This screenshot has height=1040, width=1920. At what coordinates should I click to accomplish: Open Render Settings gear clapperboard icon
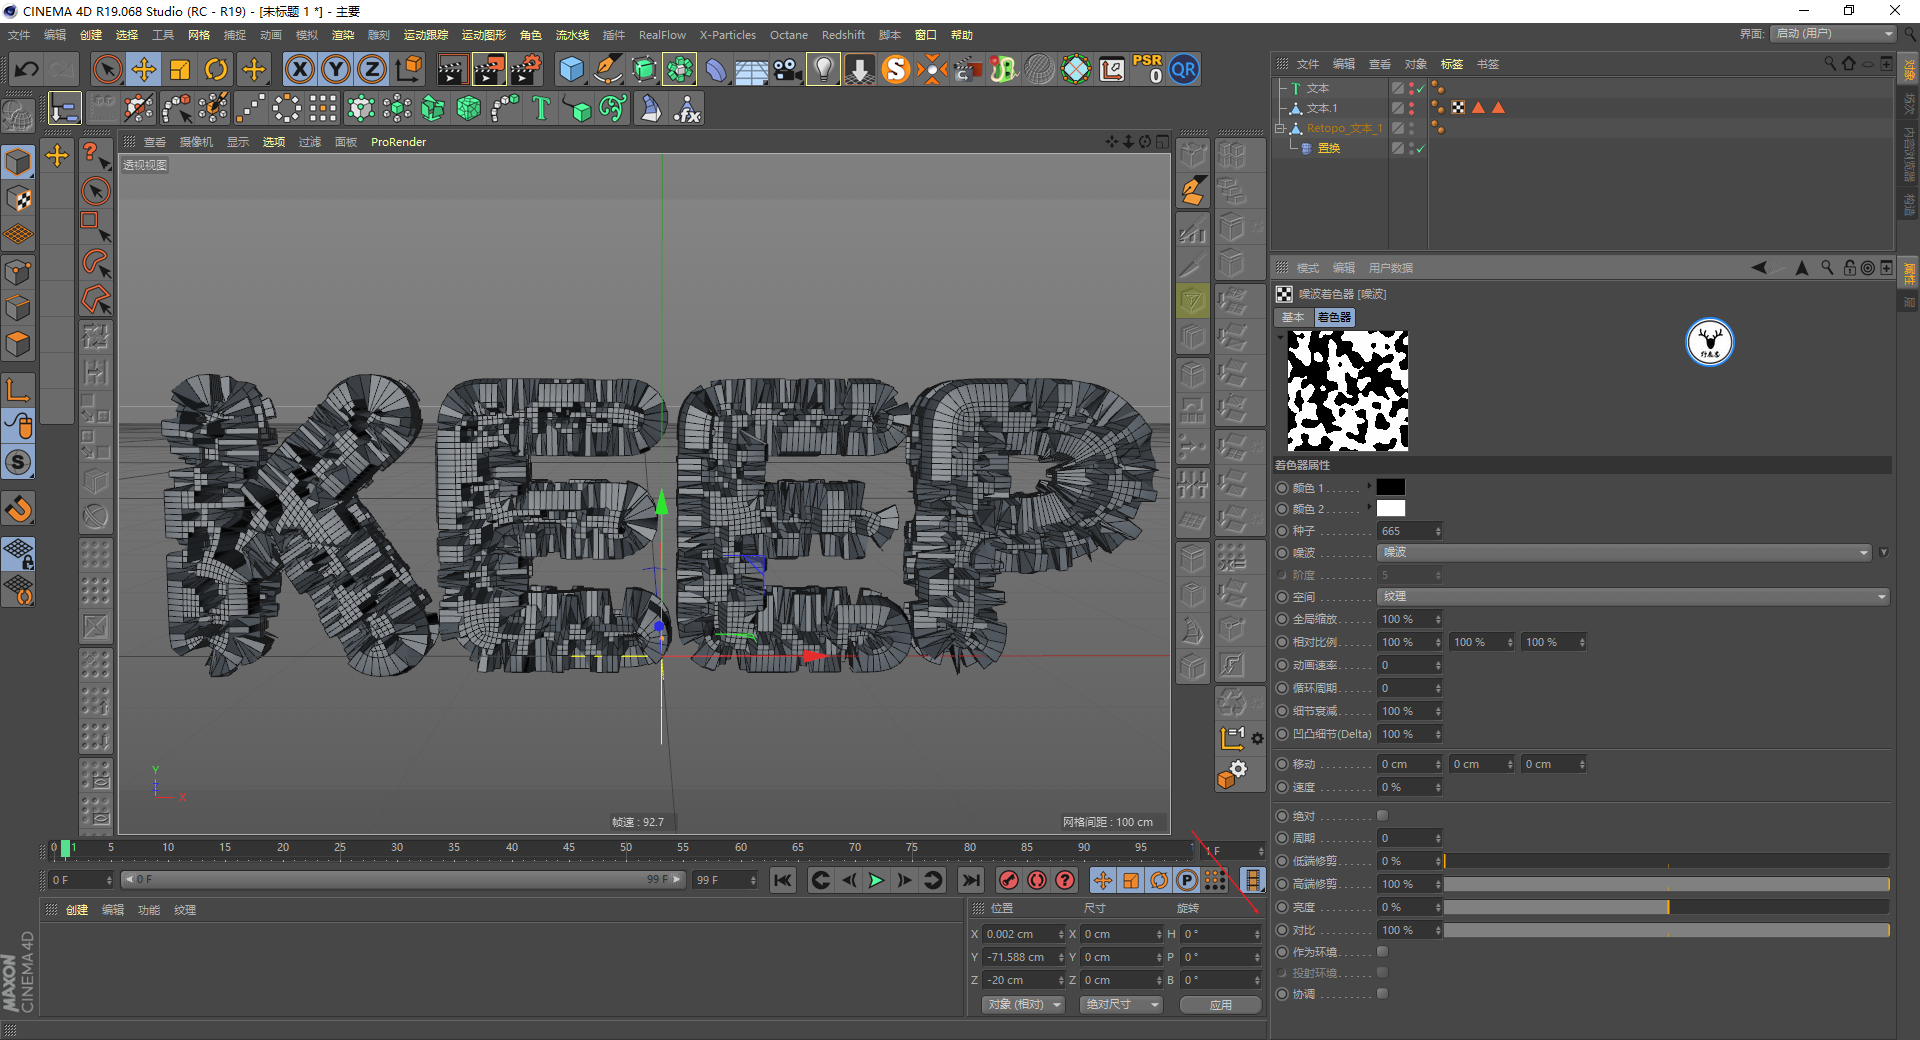pyautogui.click(x=526, y=69)
